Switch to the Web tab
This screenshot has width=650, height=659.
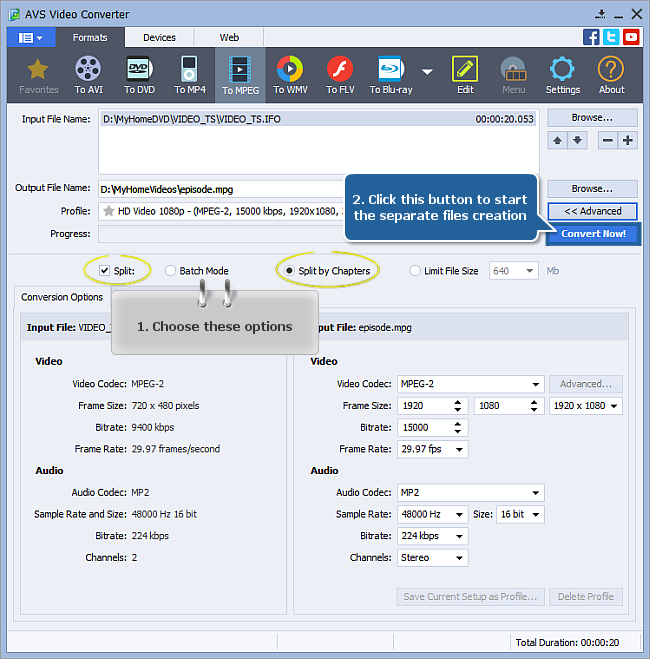pyautogui.click(x=229, y=37)
